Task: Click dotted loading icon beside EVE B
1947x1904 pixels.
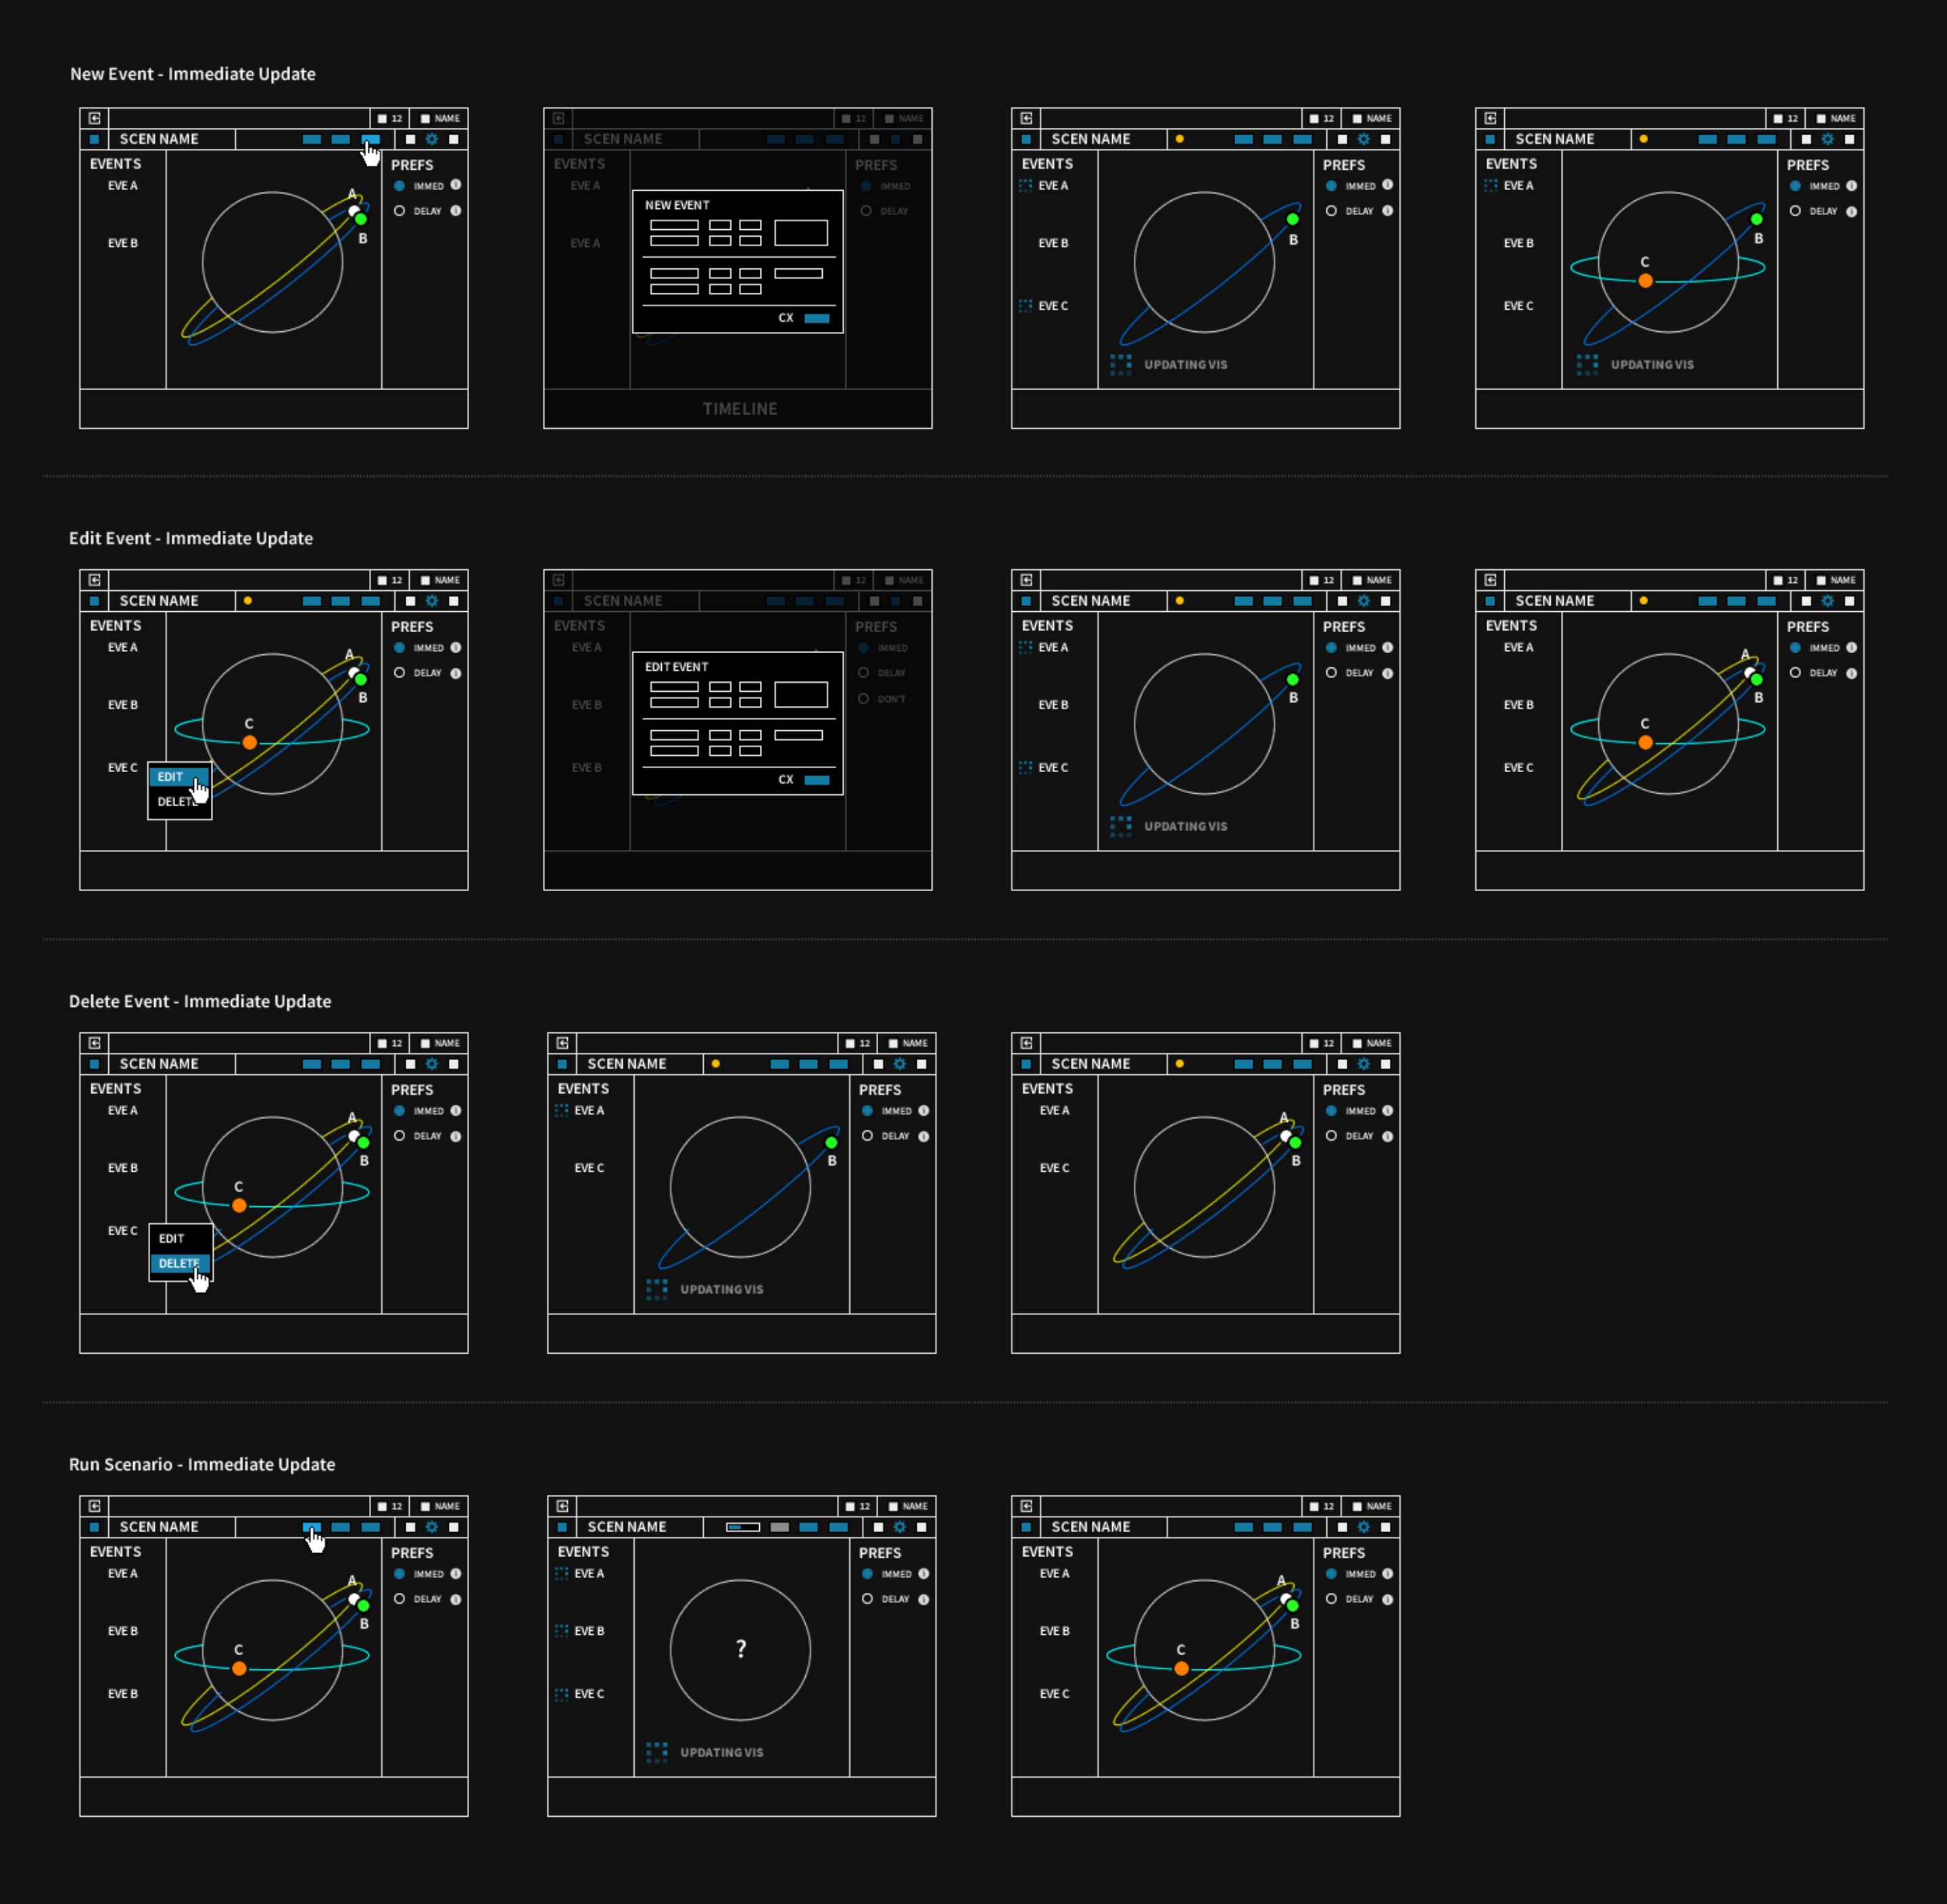Action: pos(562,1631)
